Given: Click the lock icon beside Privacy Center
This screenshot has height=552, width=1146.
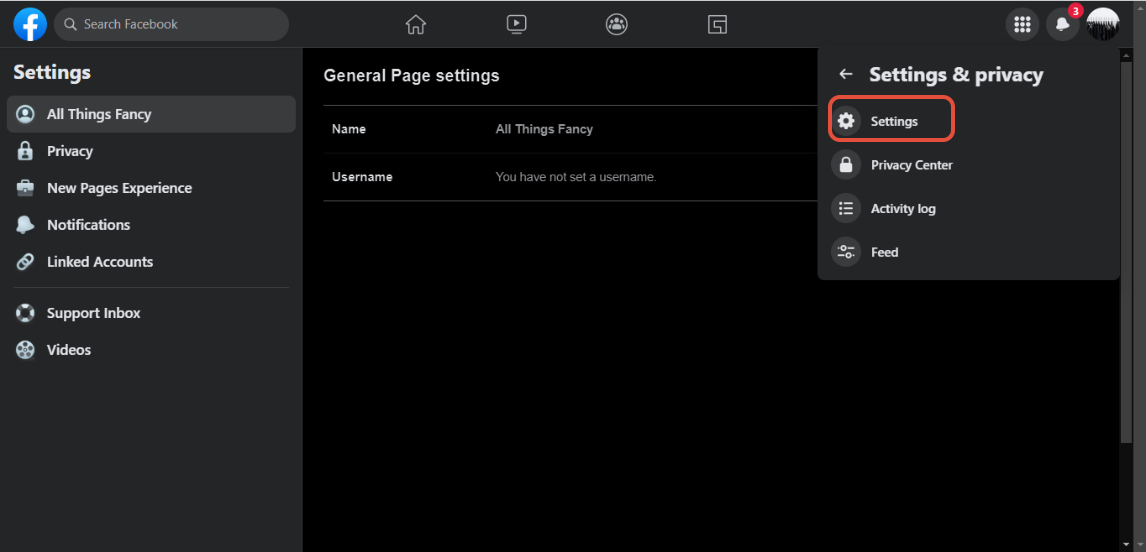Looking at the screenshot, I should pyautogui.click(x=846, y=165).
